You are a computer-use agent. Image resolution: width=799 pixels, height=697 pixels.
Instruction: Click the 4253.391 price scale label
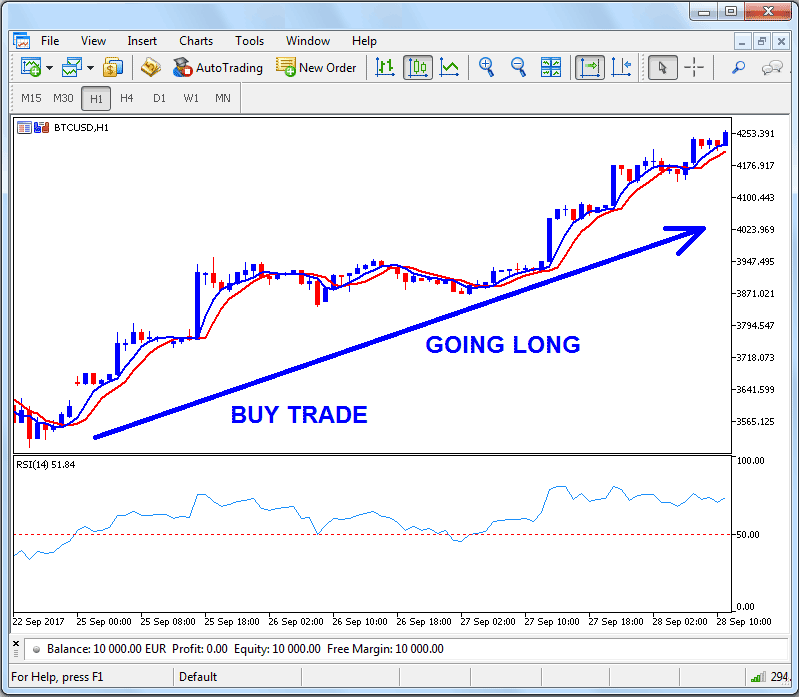click(x=755, y=133)
